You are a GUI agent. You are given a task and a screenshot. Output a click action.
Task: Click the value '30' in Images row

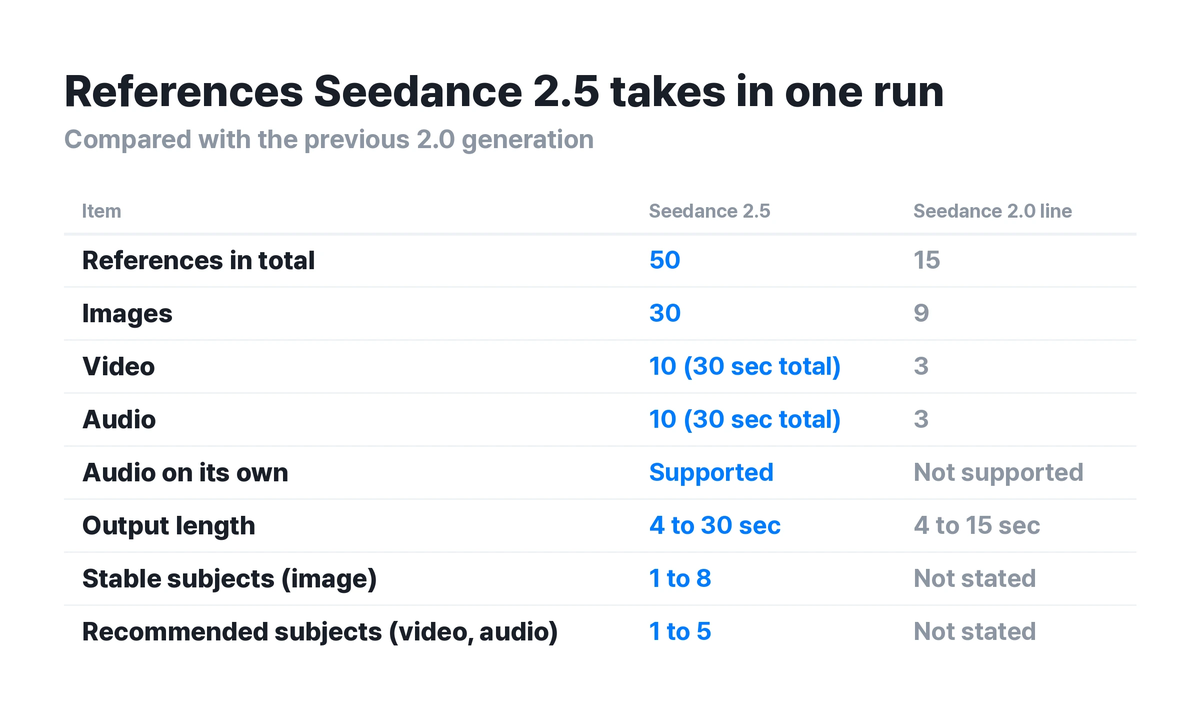click(x=664, y=314)
